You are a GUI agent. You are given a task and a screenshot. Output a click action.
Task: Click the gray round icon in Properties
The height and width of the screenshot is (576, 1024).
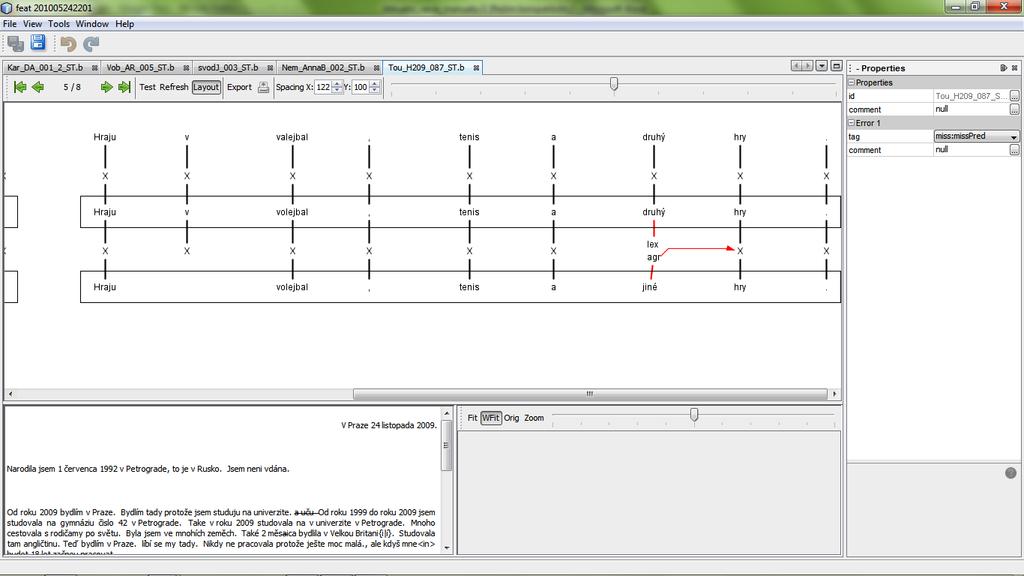coord(1010,473)
